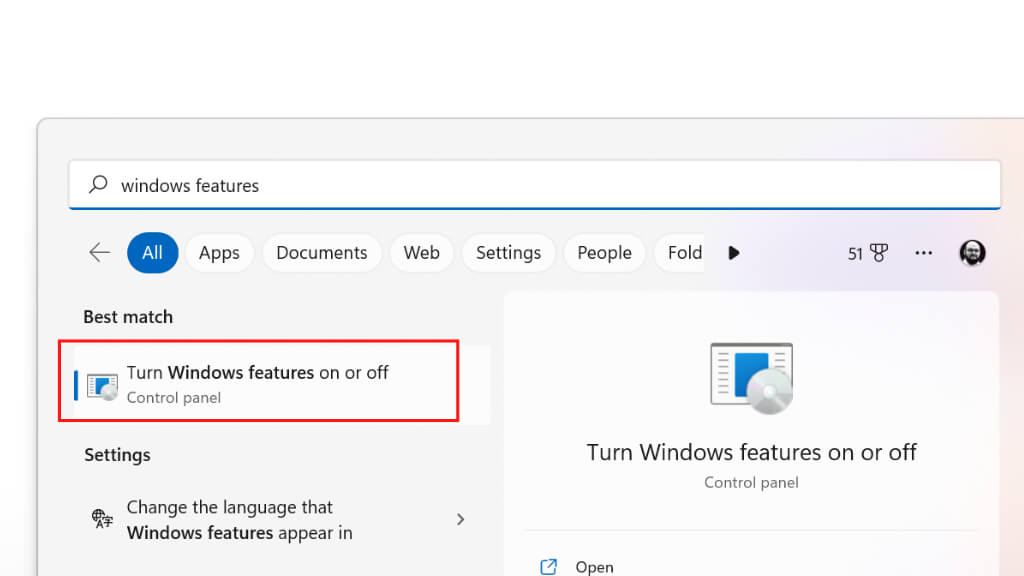Open the rewards trophy showing 51 points
This screenshot has width=1024, height=576.
[868, 253]
